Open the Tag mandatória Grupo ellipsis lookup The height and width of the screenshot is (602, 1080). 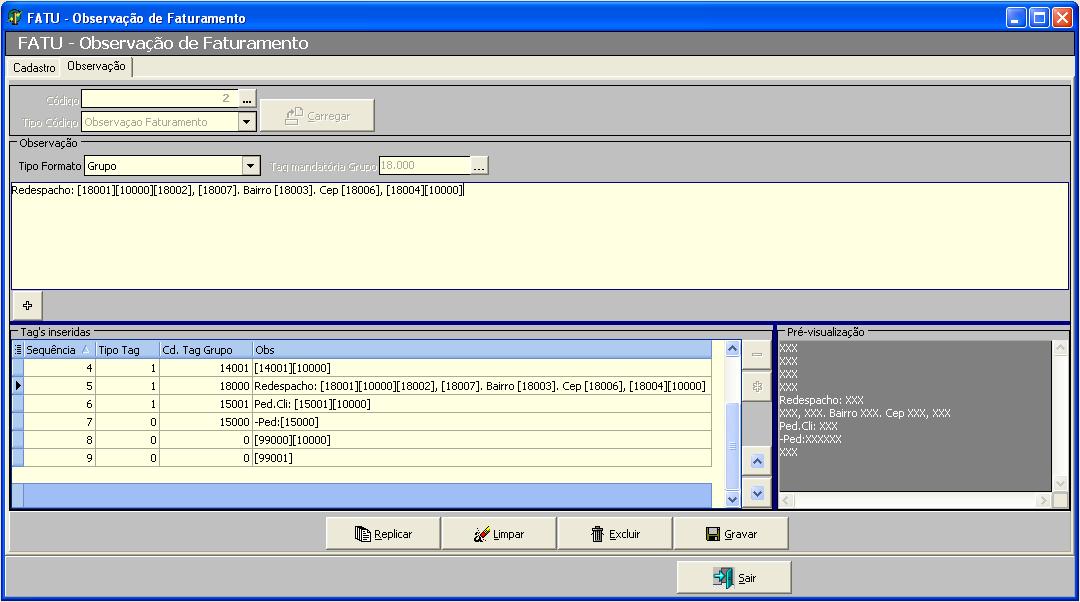(479, 166)
